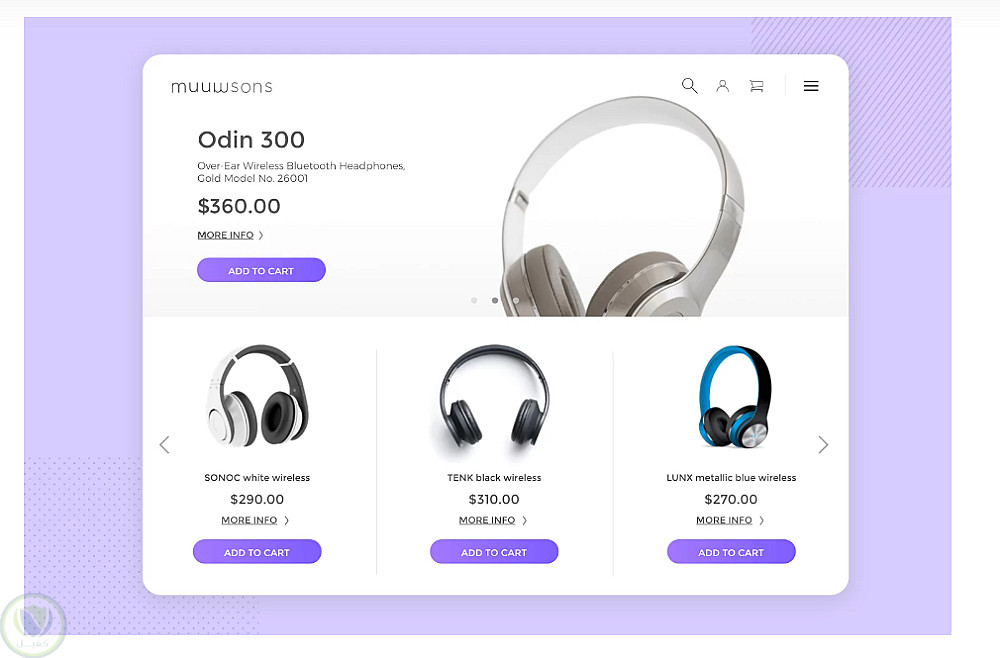Expand More Info chevron under SONOC

286,520
